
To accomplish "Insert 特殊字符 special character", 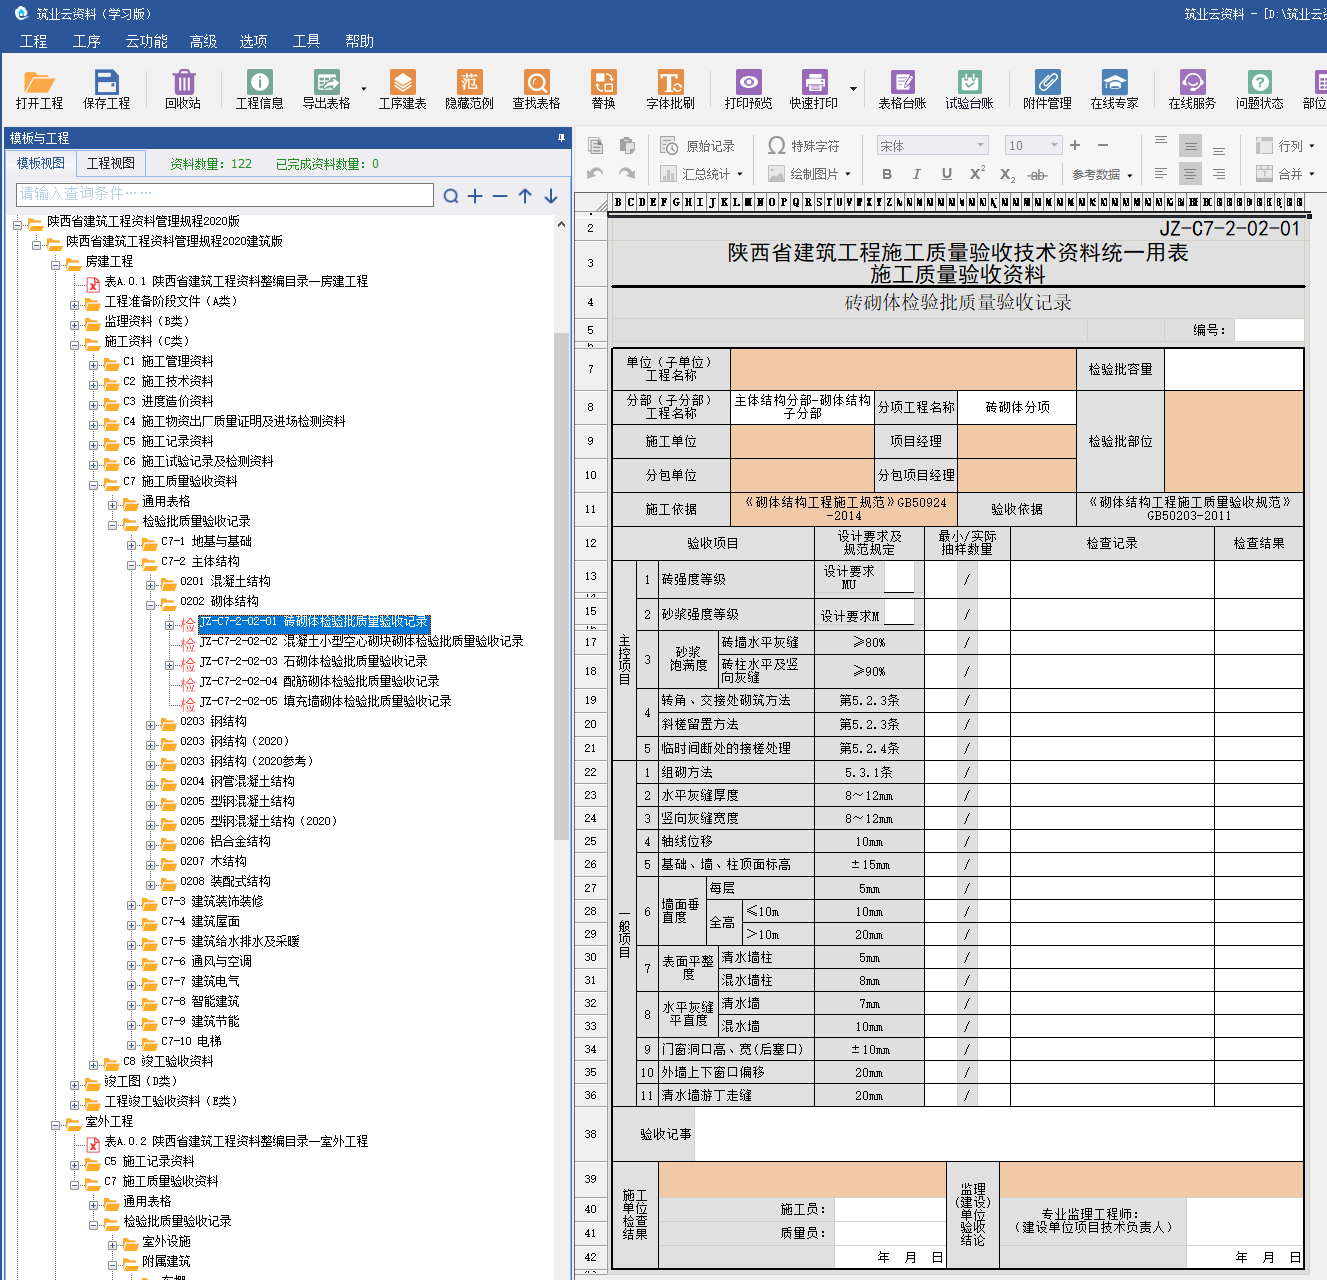I will click(x=804, y=146).
